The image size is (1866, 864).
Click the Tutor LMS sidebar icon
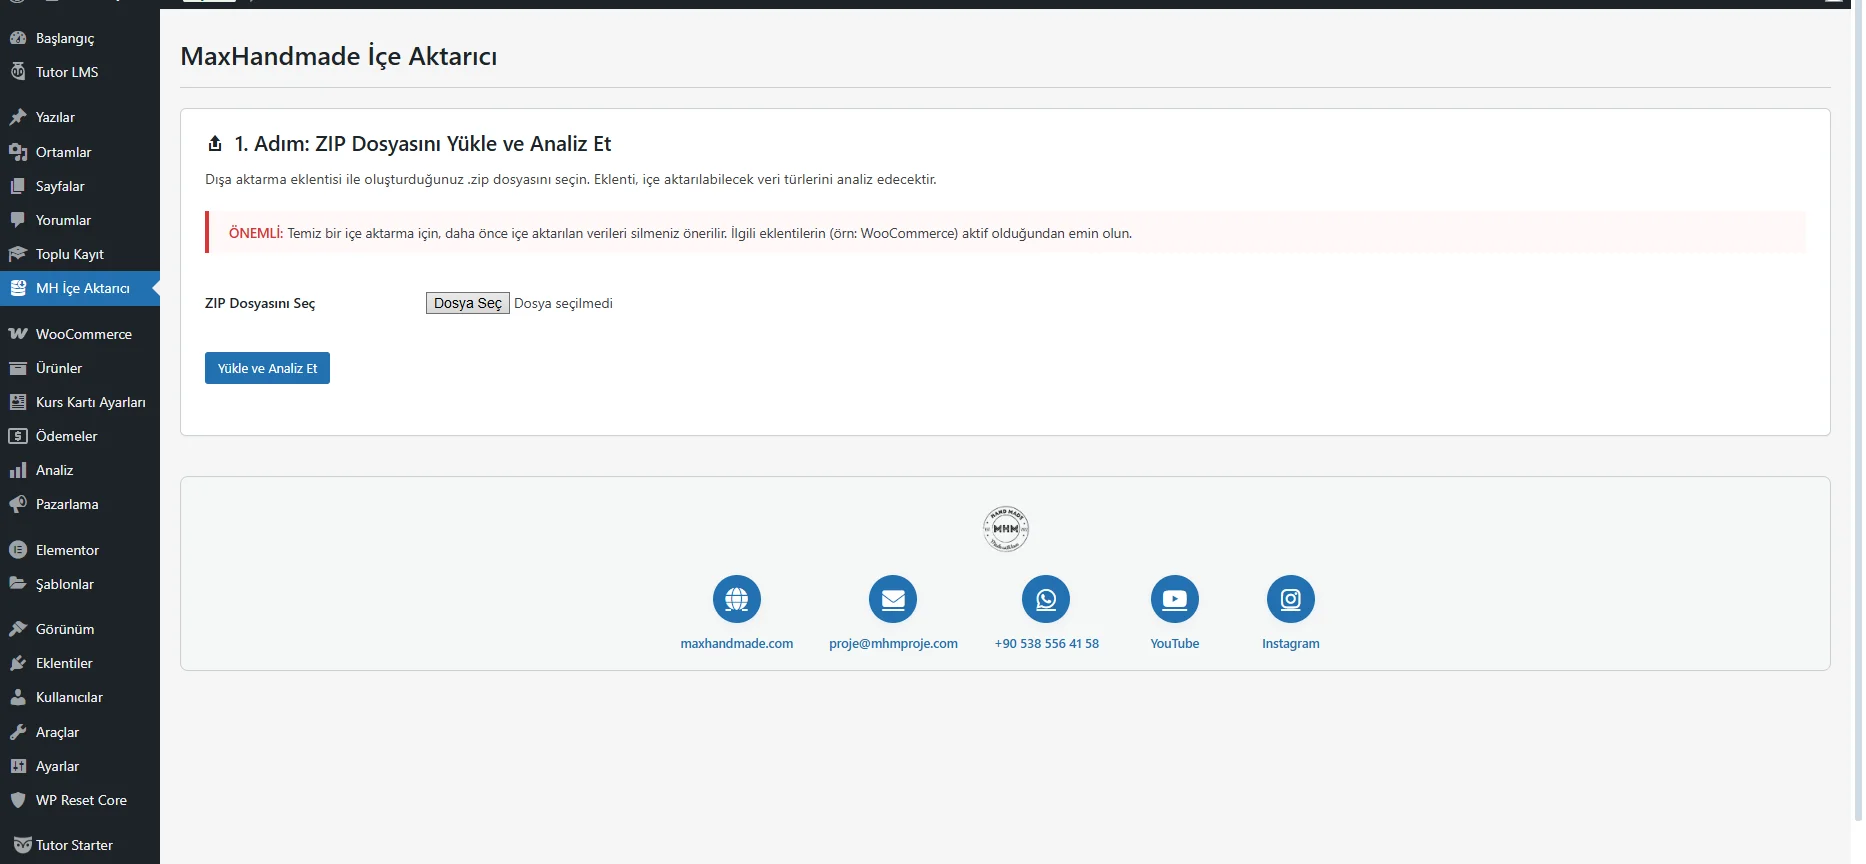coord(18,72)
